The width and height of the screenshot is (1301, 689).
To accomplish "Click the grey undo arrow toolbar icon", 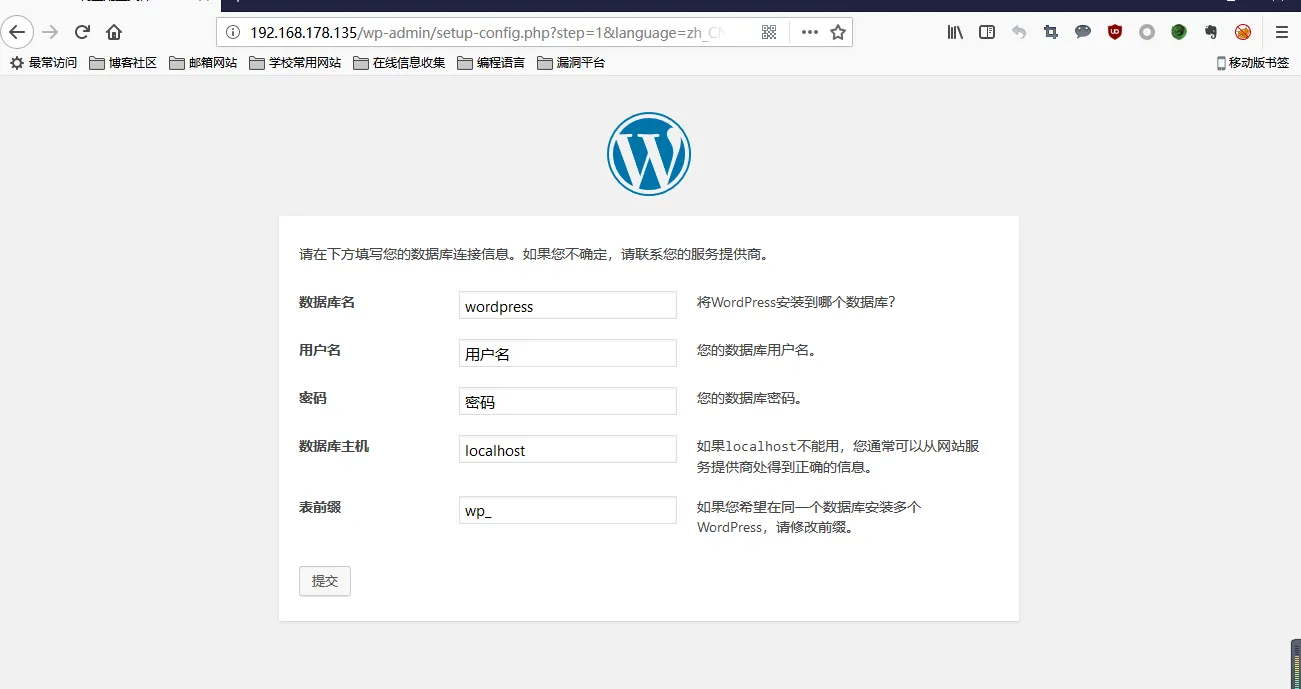I will coord(1019,32).
